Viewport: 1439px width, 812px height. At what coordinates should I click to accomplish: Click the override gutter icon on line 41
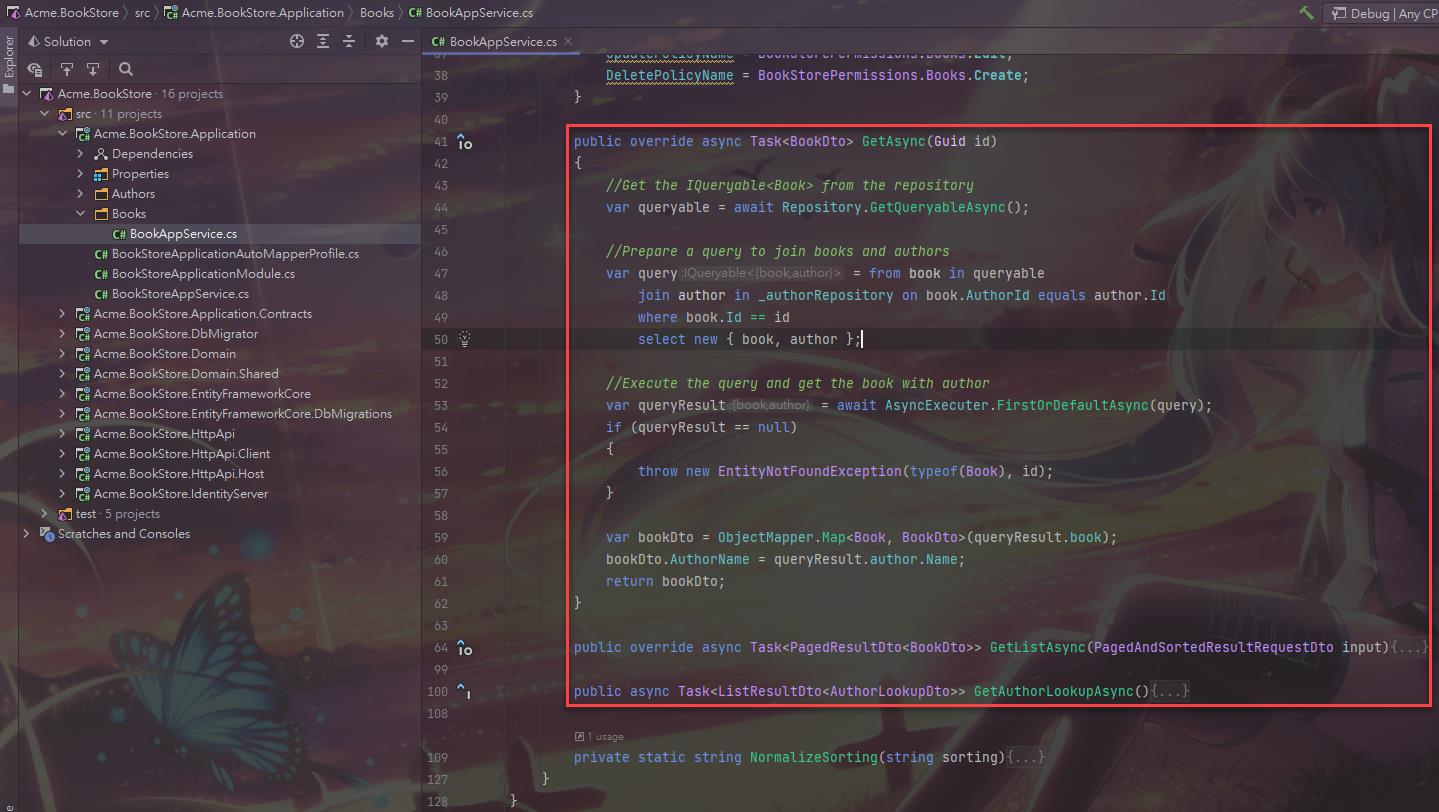pos(464,142)
